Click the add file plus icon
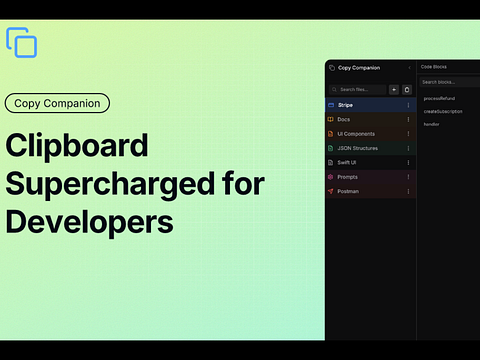Viewport: 480px width, 360px height. click(394, 90)
